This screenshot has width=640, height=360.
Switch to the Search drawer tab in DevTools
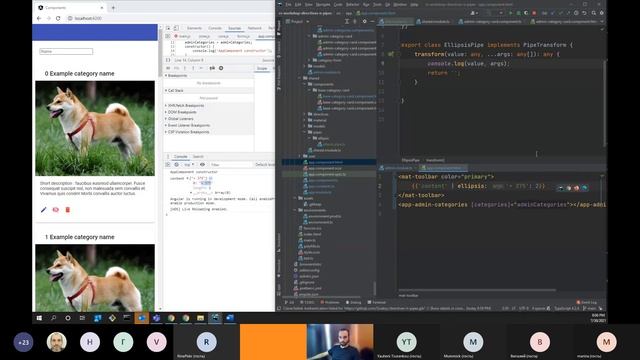198,157
